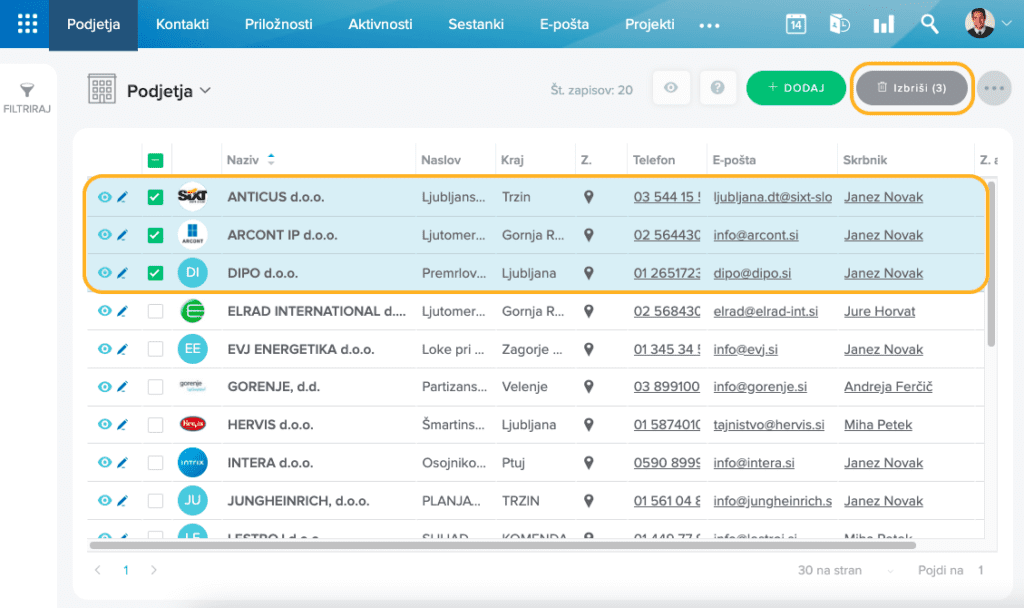The image size is (1024, 608).
Task: Go to the next page arrow
Action: [153, 570]
